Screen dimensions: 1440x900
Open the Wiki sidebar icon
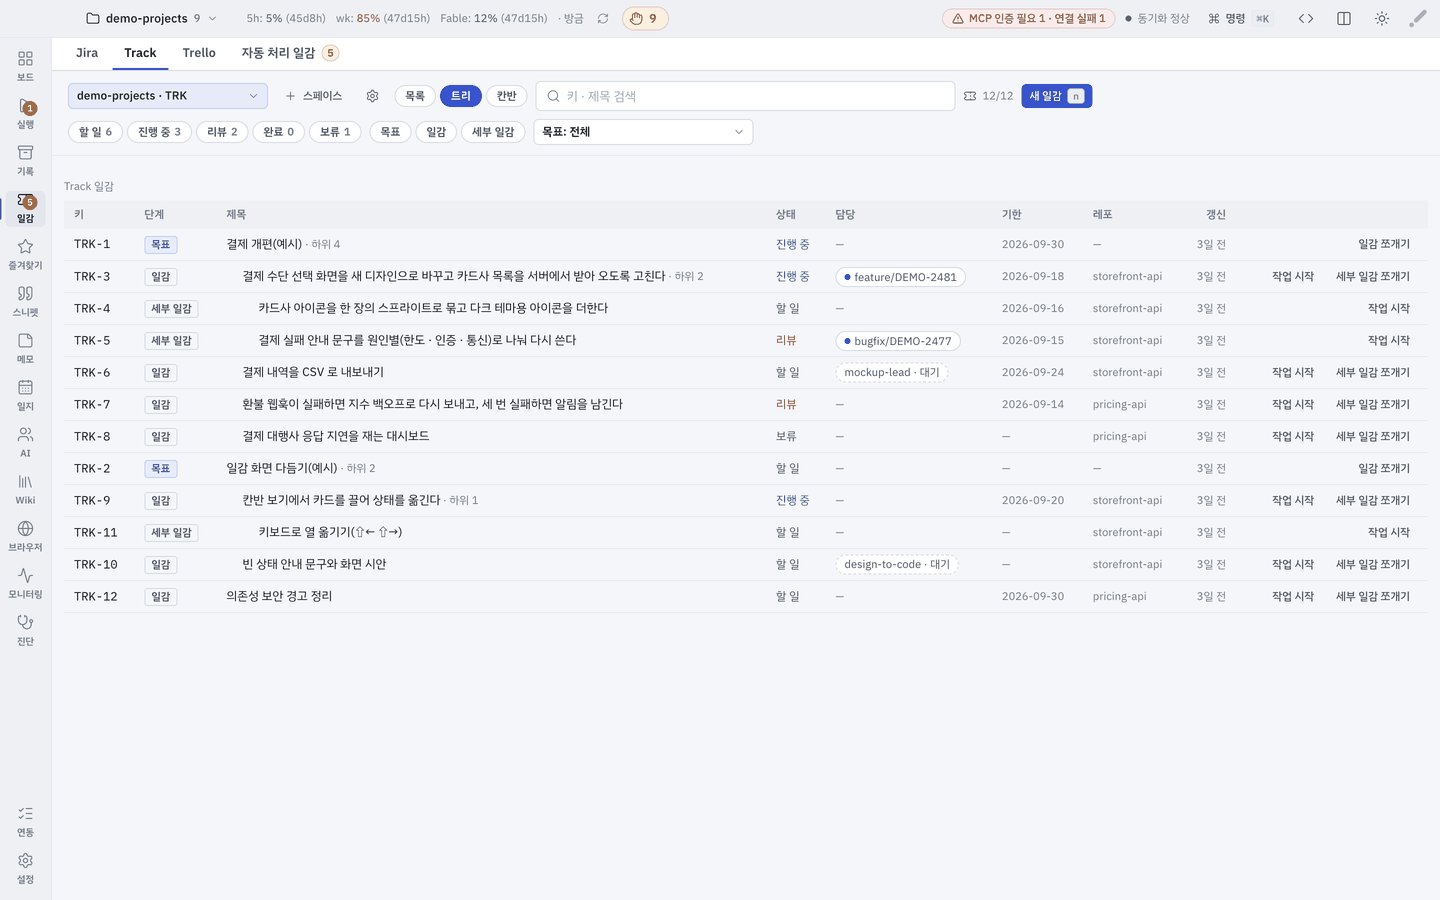(x=25, y=489)
